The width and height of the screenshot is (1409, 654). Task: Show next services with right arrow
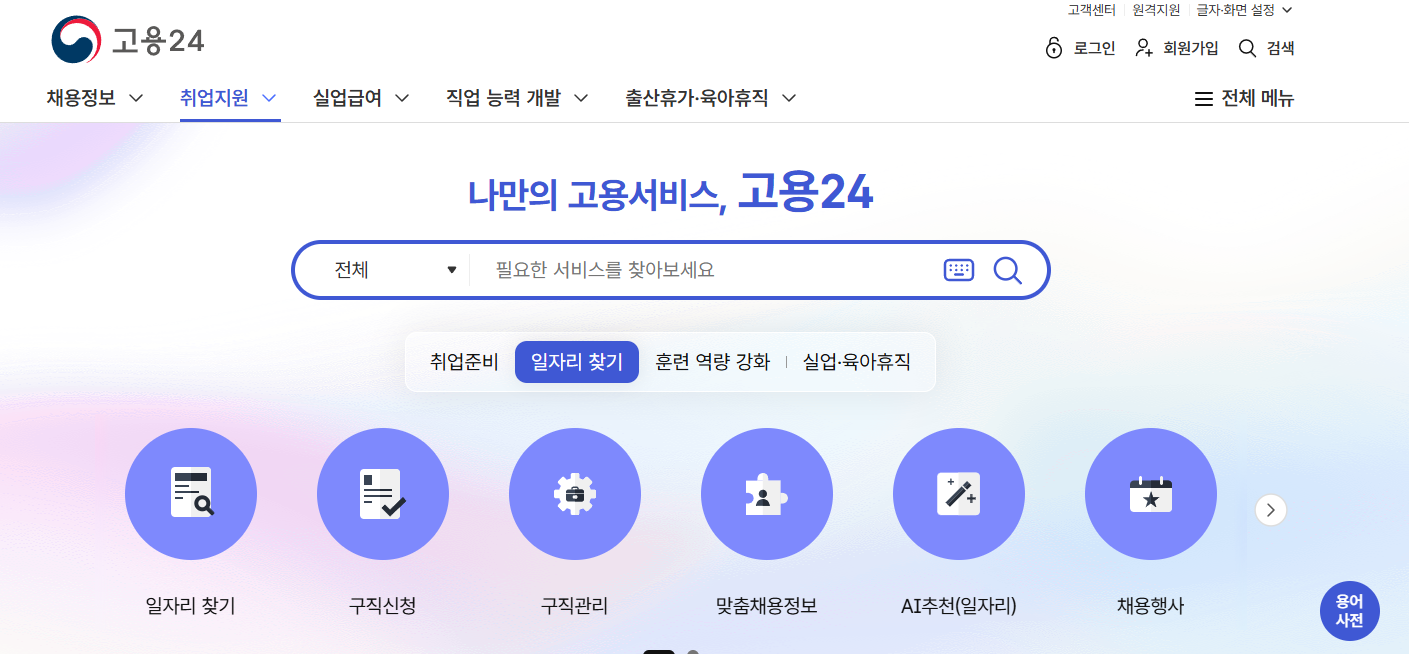click(1271, 510)
